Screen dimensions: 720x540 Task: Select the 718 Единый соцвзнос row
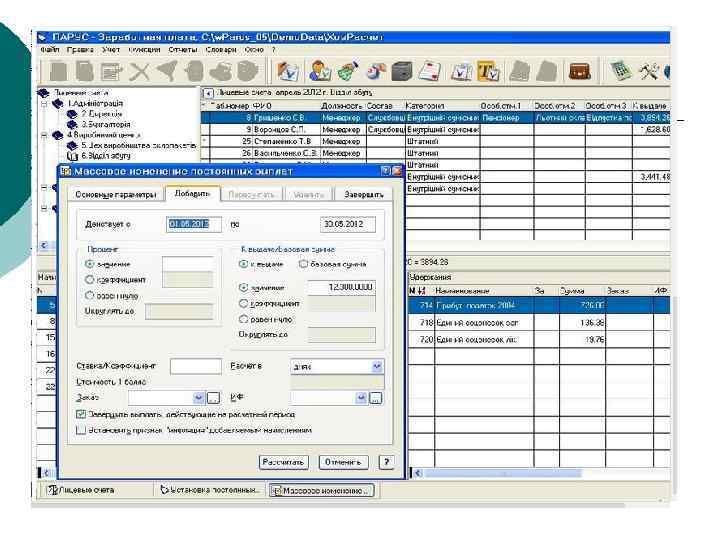pyautogui.click(x=539, y=323)
